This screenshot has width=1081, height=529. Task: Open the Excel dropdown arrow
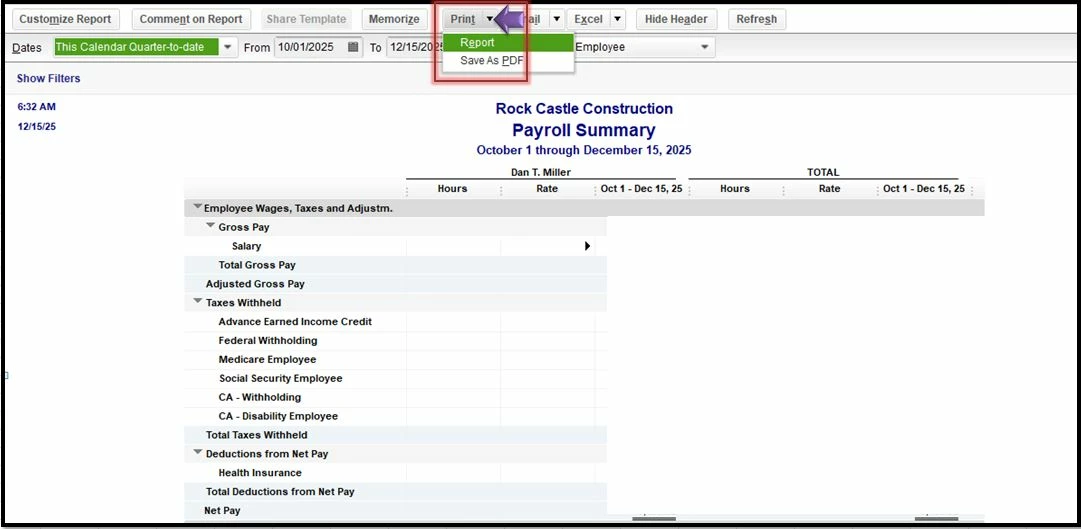point(618,19)
